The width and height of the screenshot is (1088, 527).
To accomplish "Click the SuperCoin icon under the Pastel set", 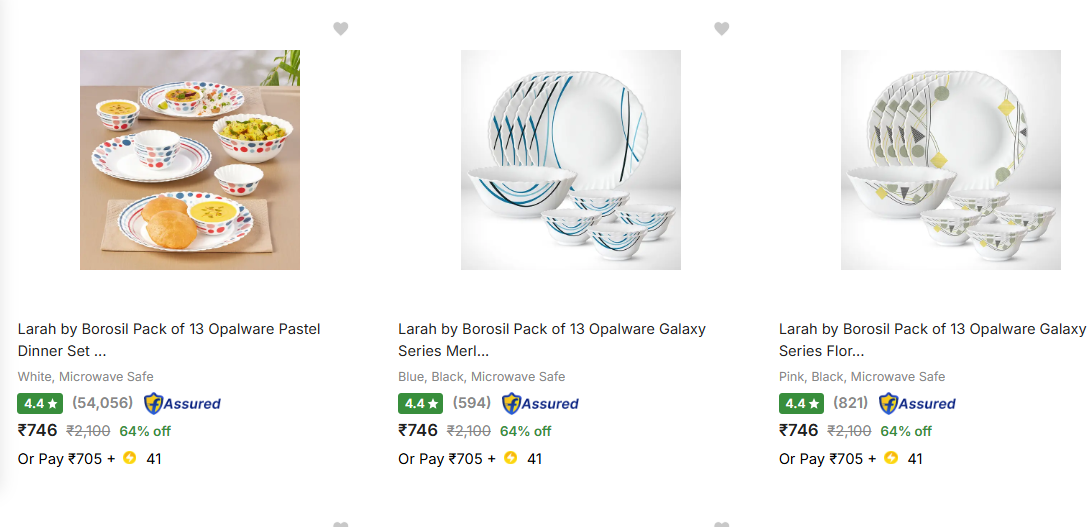I will click(x=129, y=458).
